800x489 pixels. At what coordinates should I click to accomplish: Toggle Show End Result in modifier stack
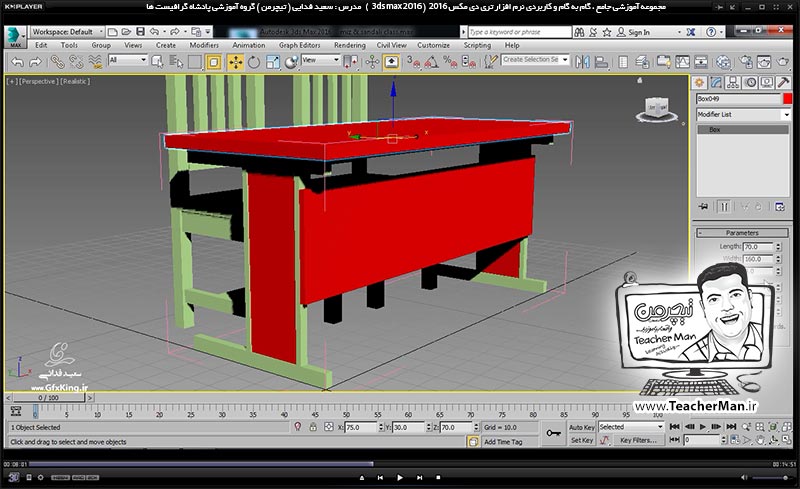click(724, 207)
